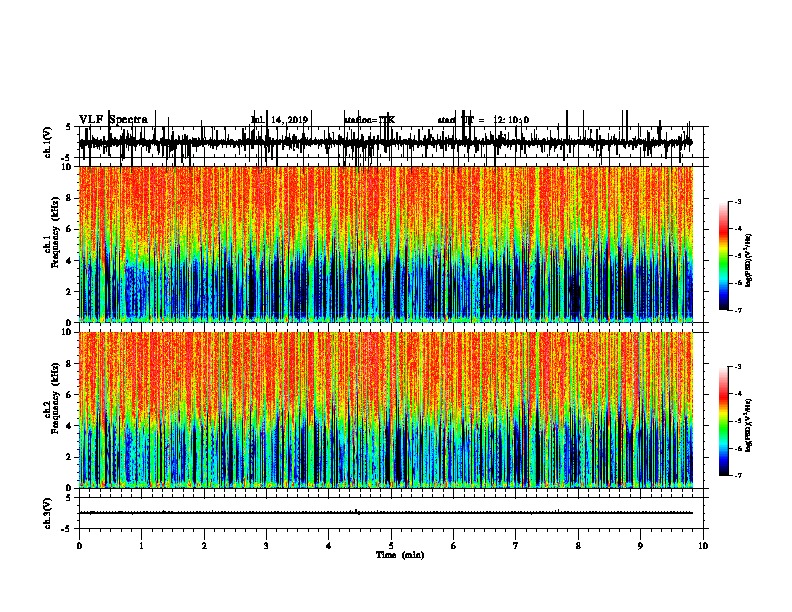Click time axis tick label "1"
This screenshot has height=612, width=792.
tap(141, 546)
